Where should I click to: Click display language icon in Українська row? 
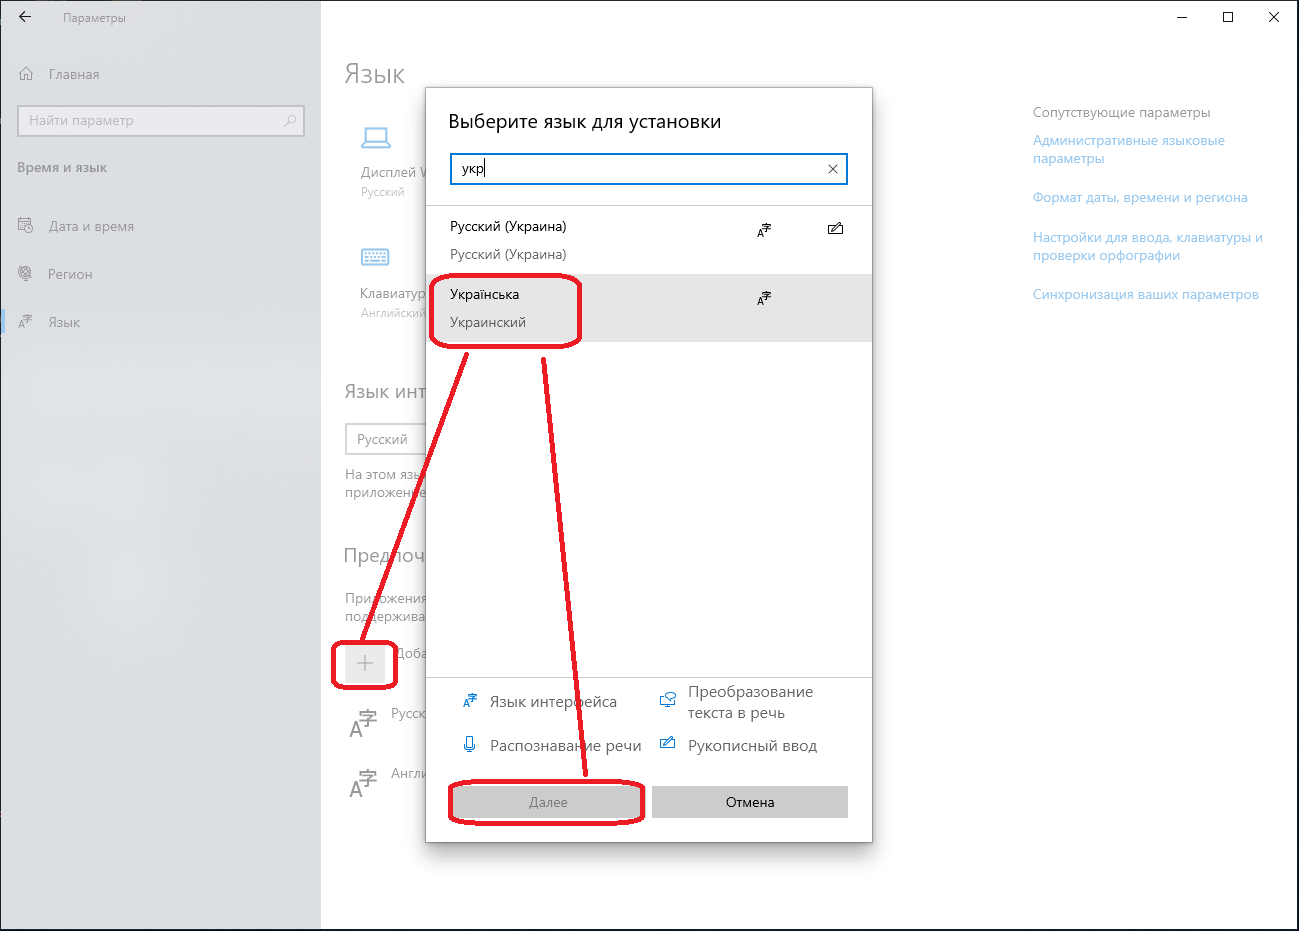point(764,298)
